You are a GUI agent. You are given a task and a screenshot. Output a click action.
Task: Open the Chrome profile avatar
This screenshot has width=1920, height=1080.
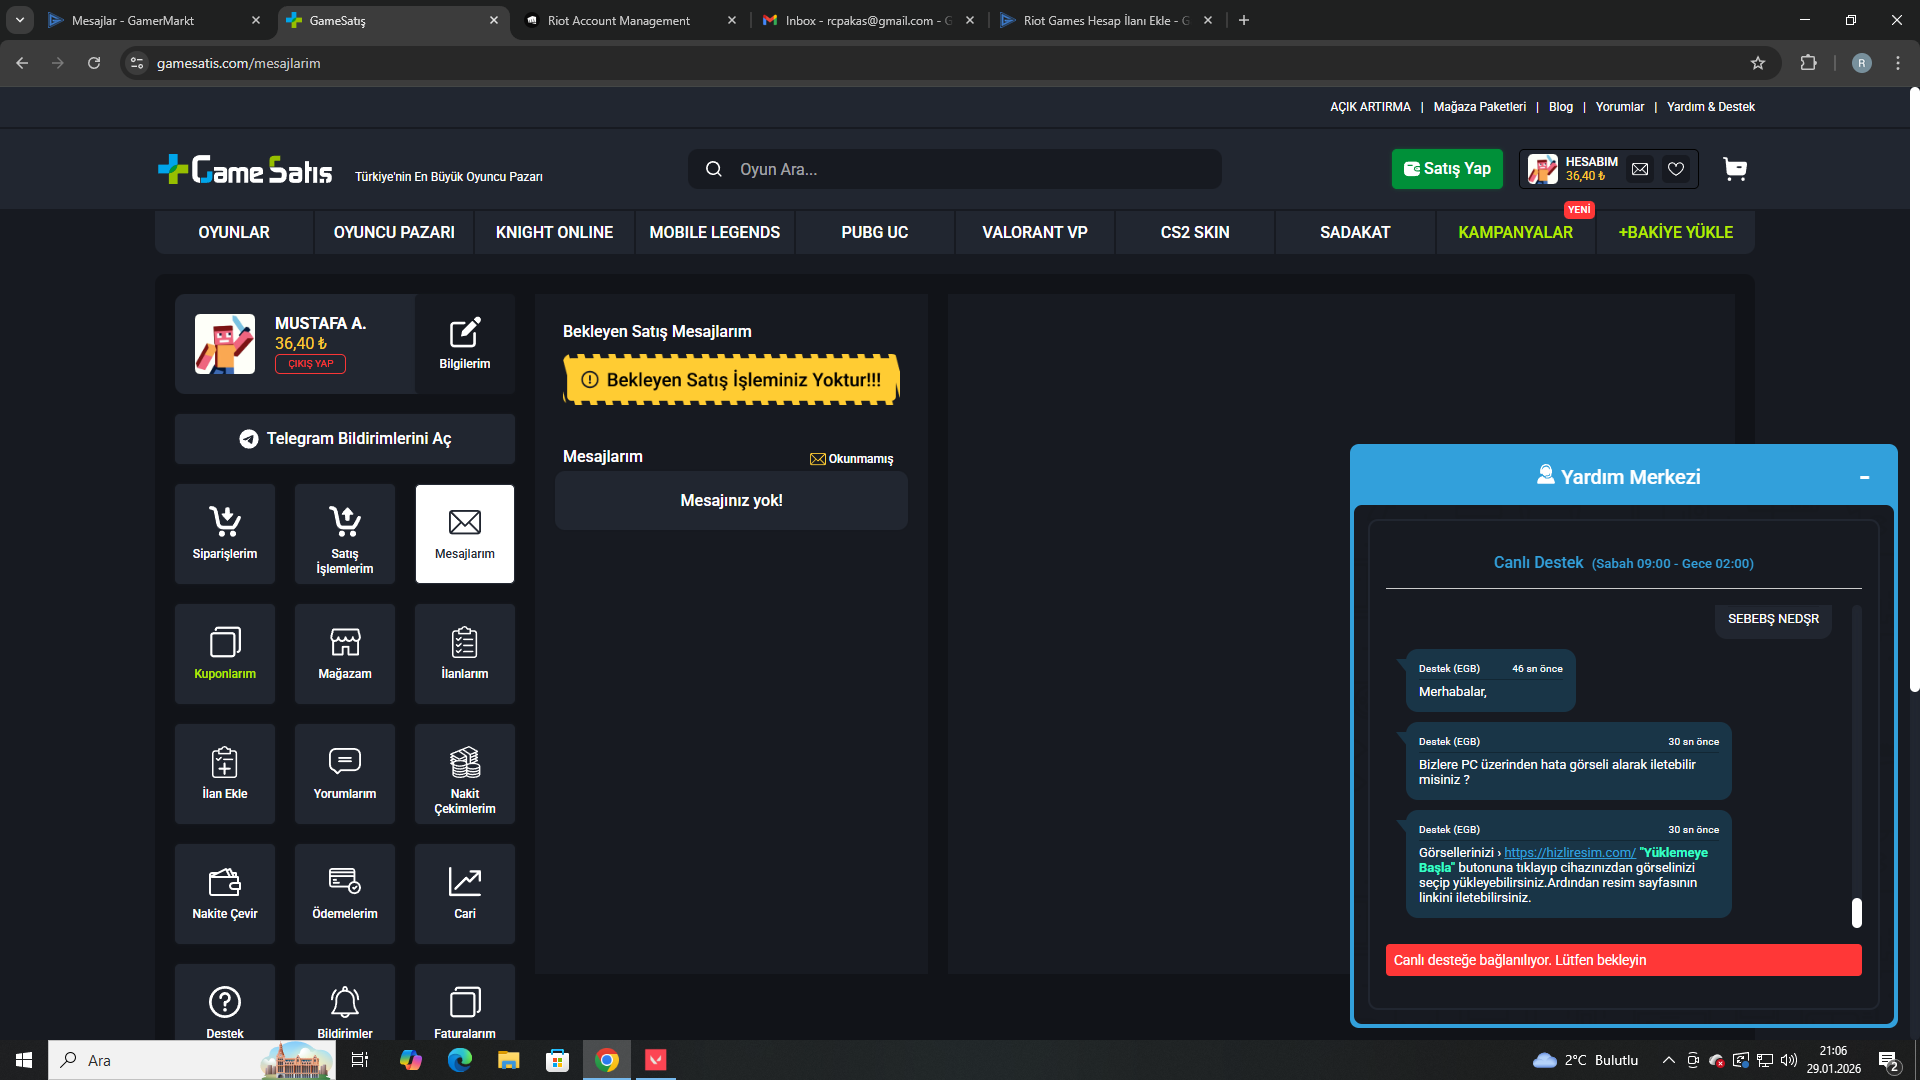click(x=1861, y=63)
